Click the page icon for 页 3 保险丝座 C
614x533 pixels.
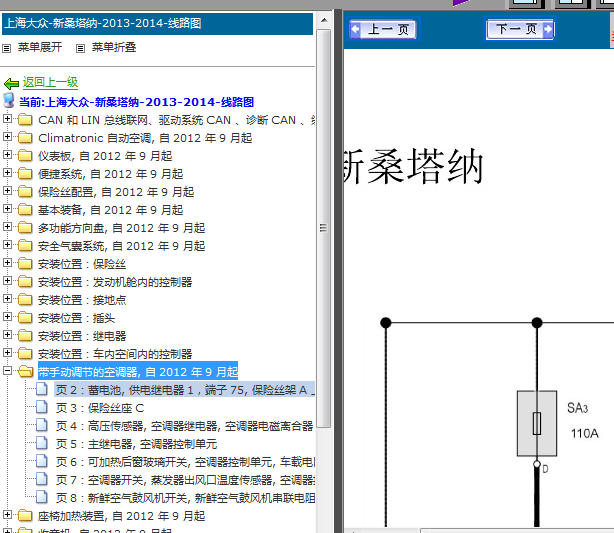[42, 407]
